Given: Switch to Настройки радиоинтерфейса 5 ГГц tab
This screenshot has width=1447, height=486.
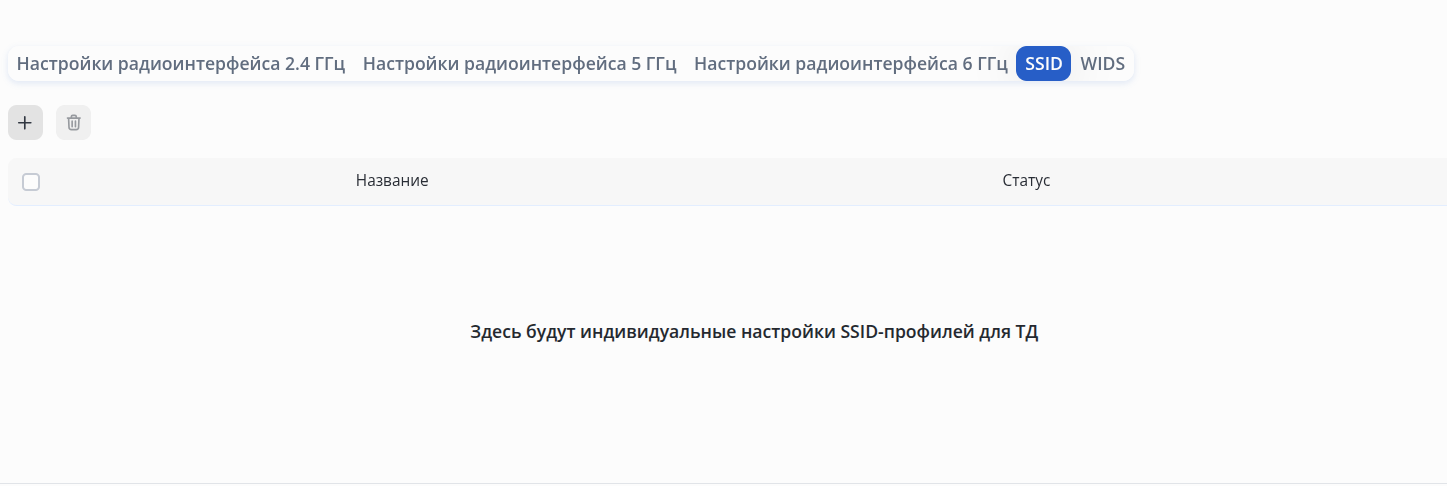Looking at the screenshot, I should click(x=520, y=64).
